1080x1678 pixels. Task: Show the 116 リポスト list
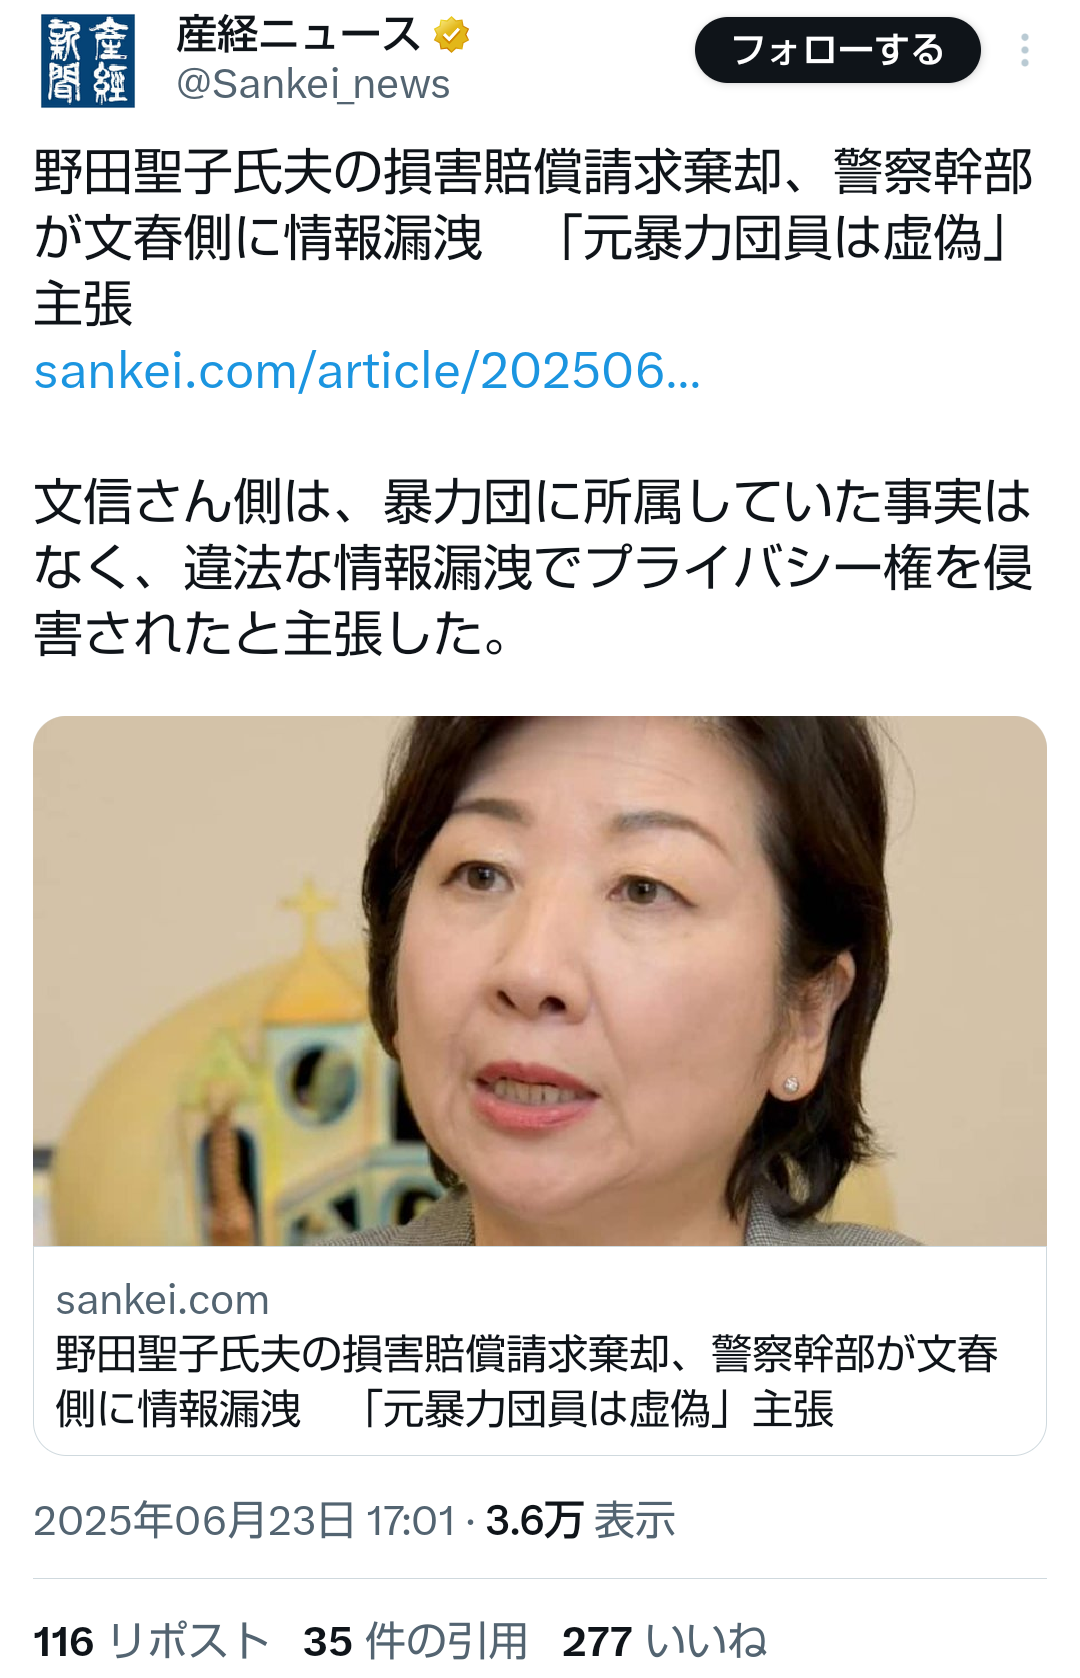[151, 1642]
